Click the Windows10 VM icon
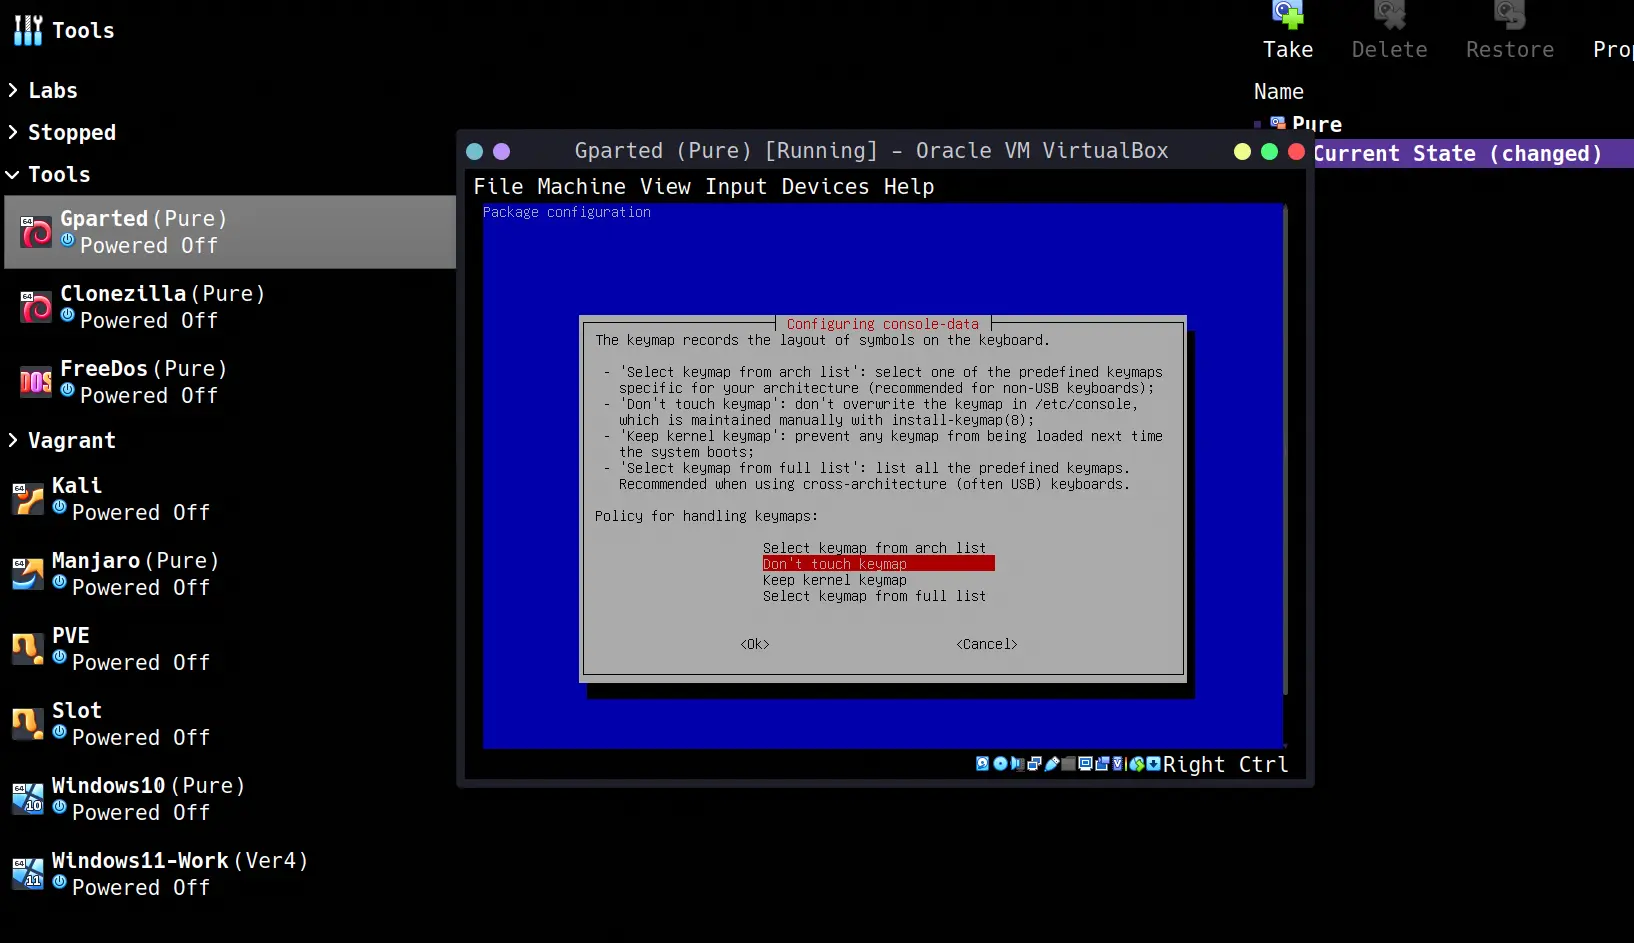The image size is (1634, 943). point(28,799)
